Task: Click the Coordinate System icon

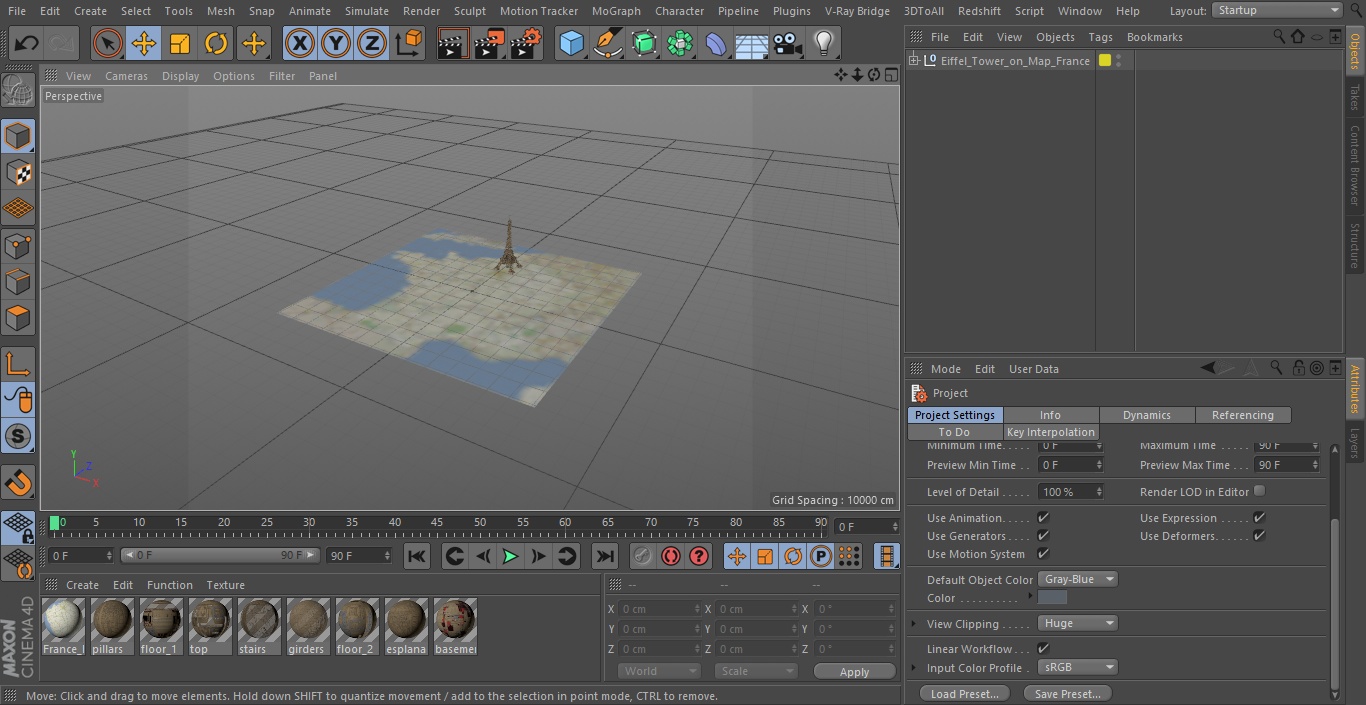Action: tap(409, 44)
